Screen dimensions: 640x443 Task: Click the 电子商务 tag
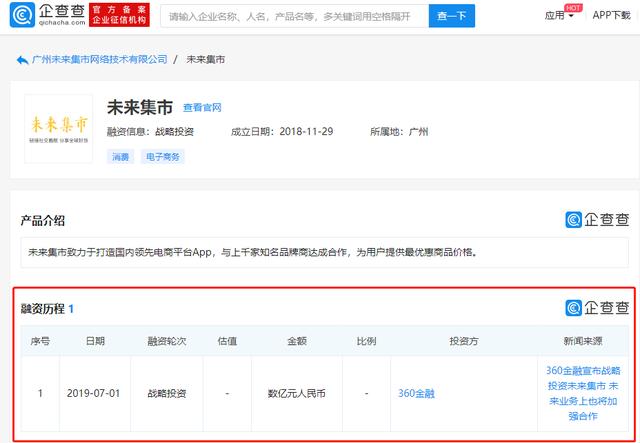pos(163,157)
